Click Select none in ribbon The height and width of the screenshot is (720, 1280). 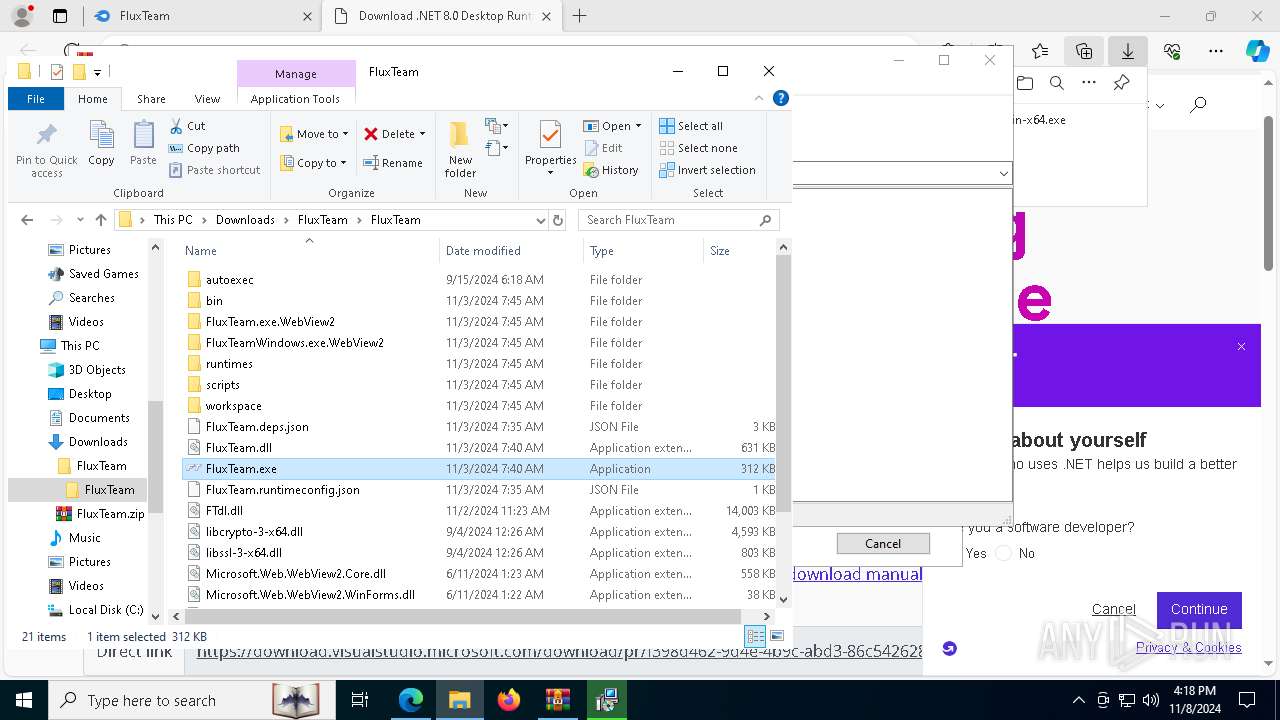click(x=698, y=148)
